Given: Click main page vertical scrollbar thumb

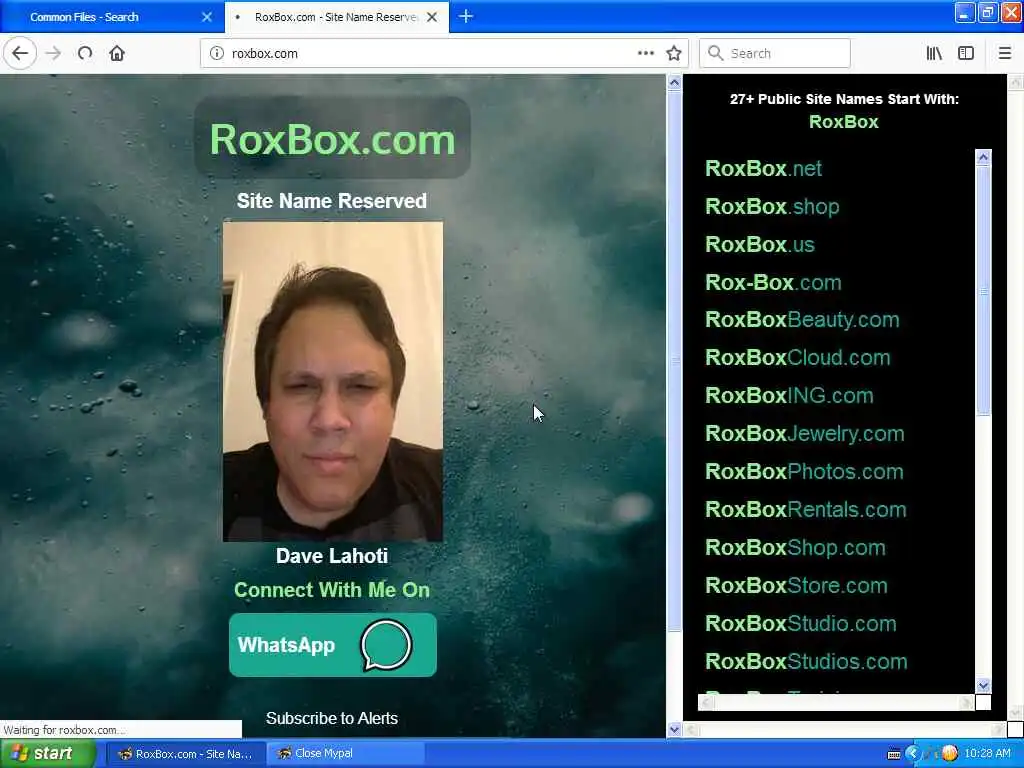Looking at the screenshot, I should pyautogui.click(x=674, y=361).
